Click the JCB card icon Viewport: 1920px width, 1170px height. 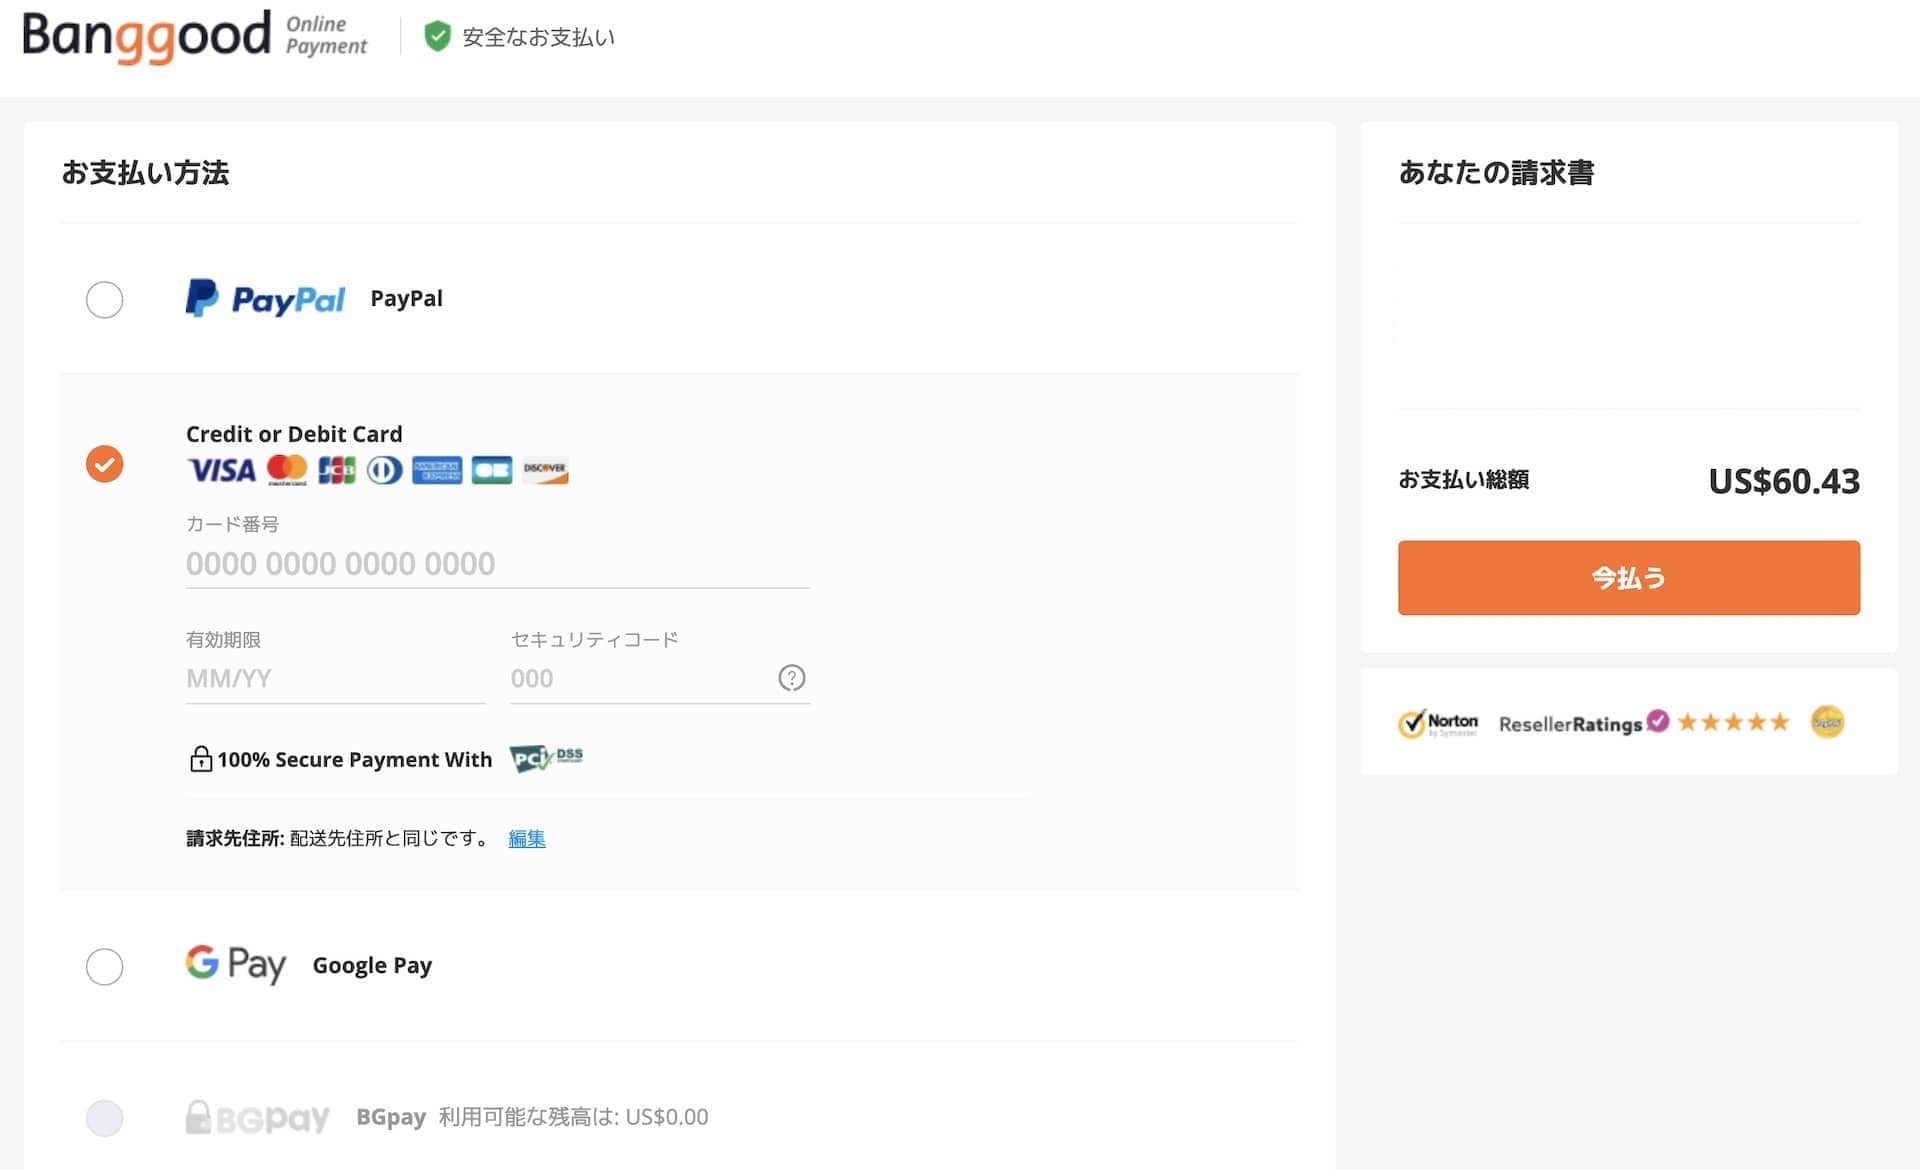(x=337, y=470)
